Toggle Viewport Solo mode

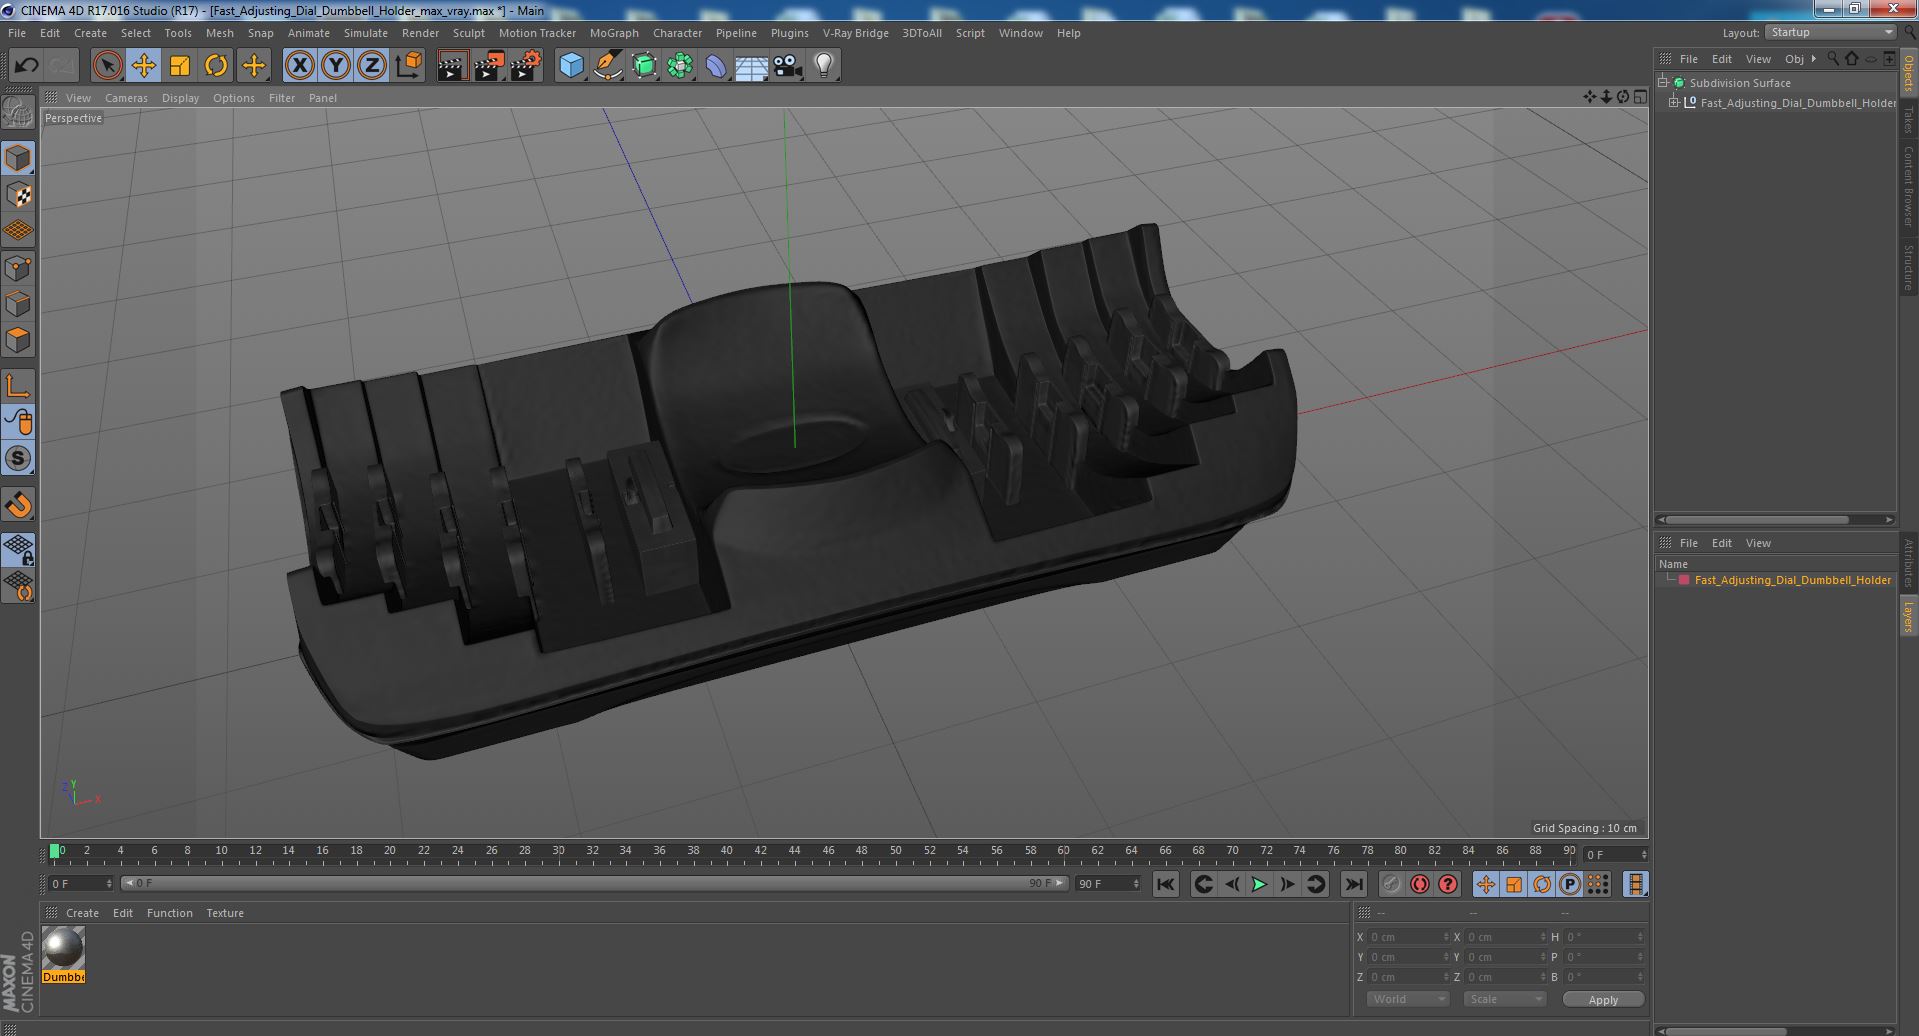18,459
